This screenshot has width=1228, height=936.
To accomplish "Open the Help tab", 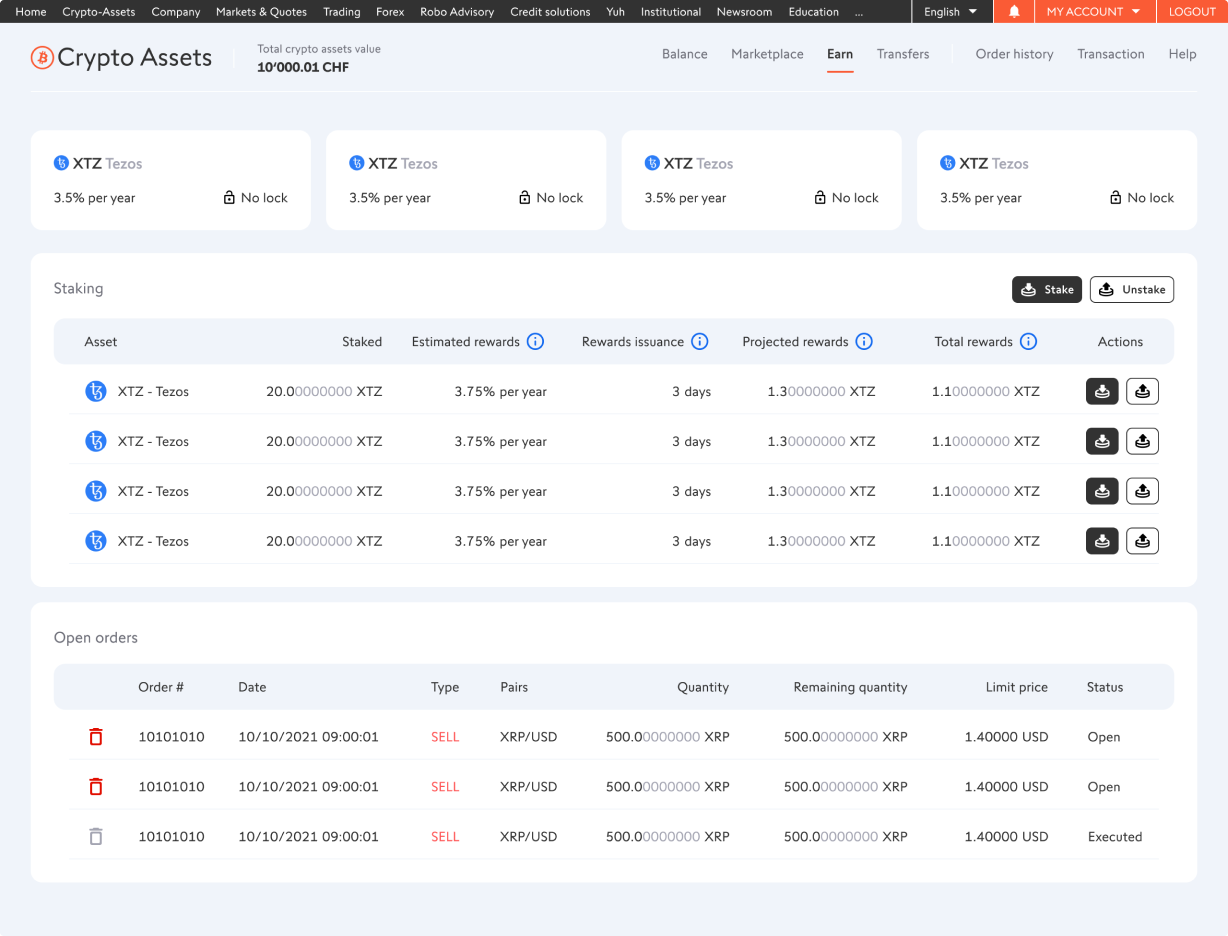I will 1182,54.
